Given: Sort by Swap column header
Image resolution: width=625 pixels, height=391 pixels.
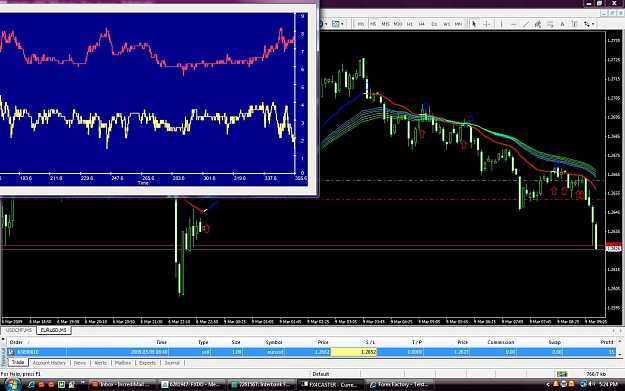Looking at the screenshot, I should pos(540,342).
